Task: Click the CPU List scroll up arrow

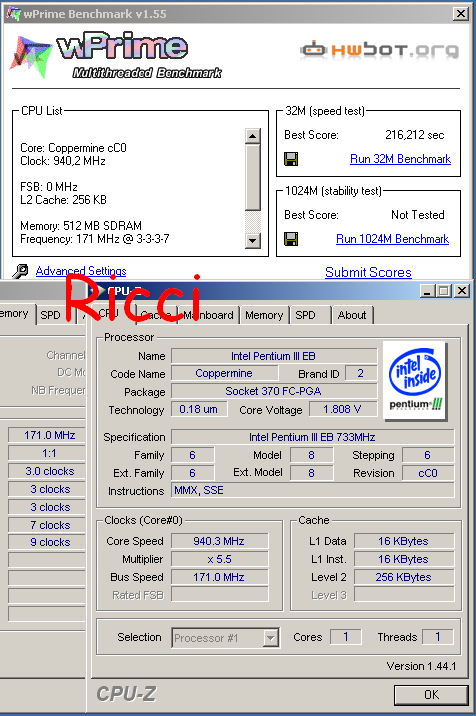Action: tap(253, 136)
